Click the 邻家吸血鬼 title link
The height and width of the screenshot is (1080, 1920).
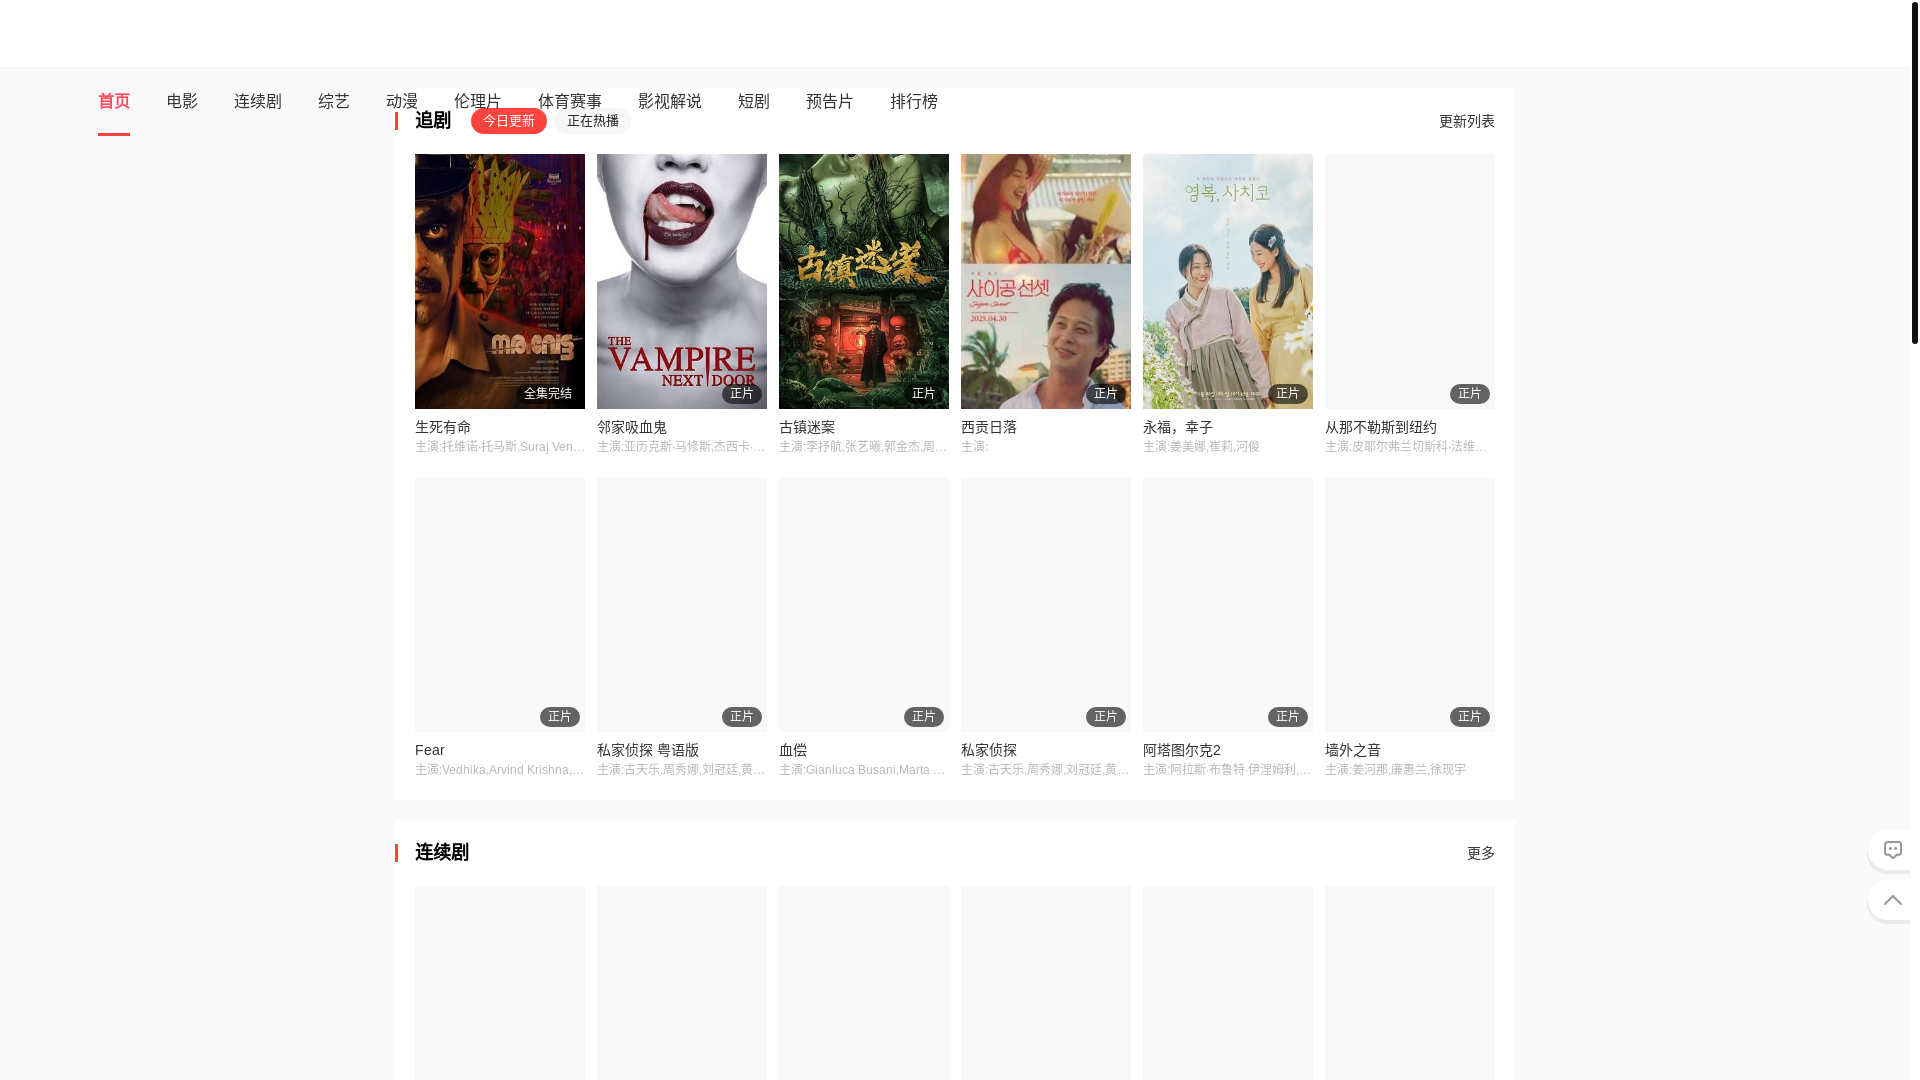coord(632,427)
